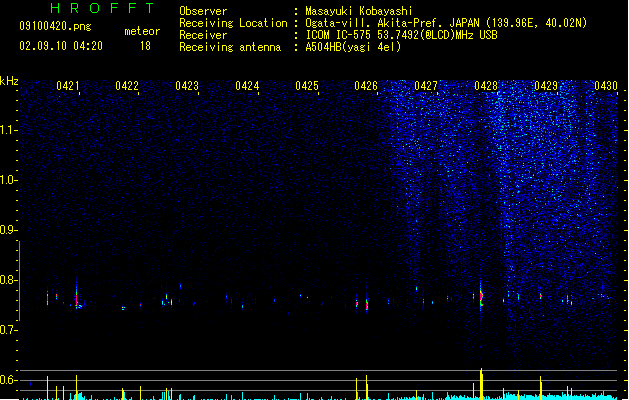Click the 1.1 kHz axis label
The image size is (629, 400).
9,130
